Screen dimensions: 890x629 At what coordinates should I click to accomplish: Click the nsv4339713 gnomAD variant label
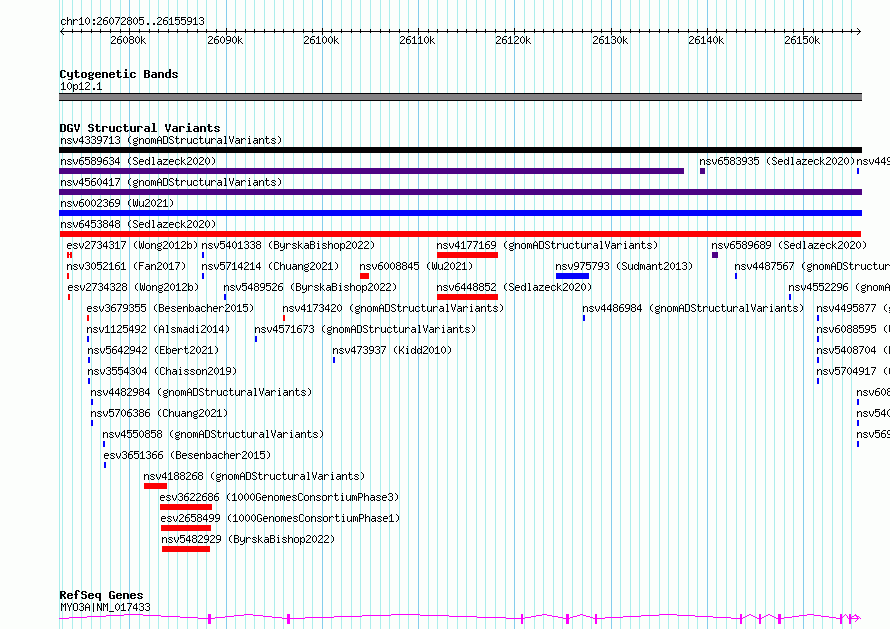[171, 140]
